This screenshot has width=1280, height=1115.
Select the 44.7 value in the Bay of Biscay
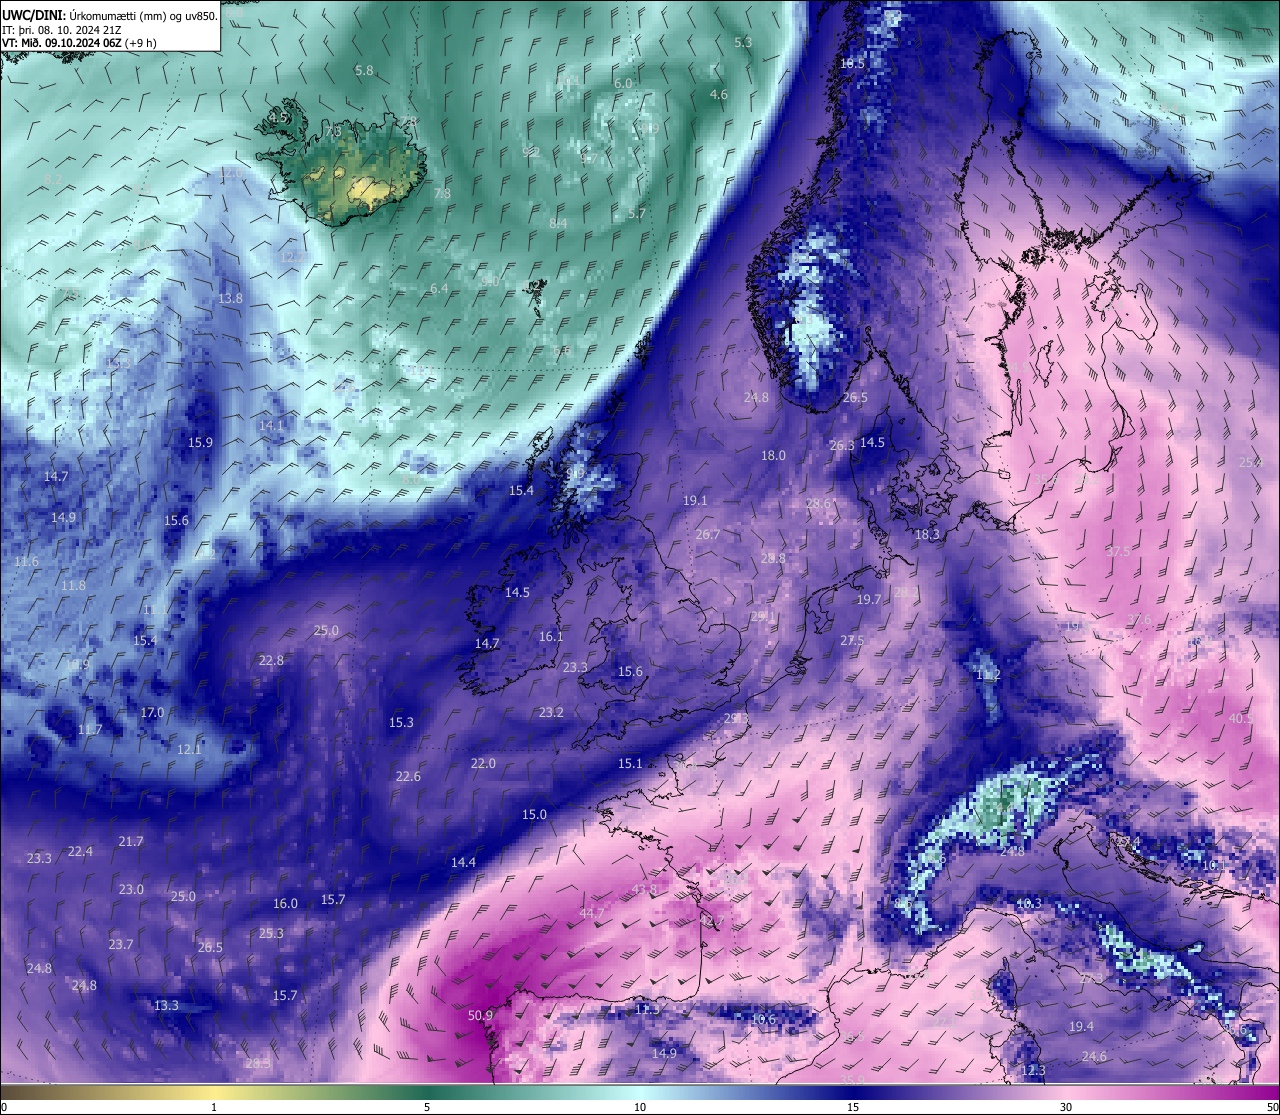(591, 913)
